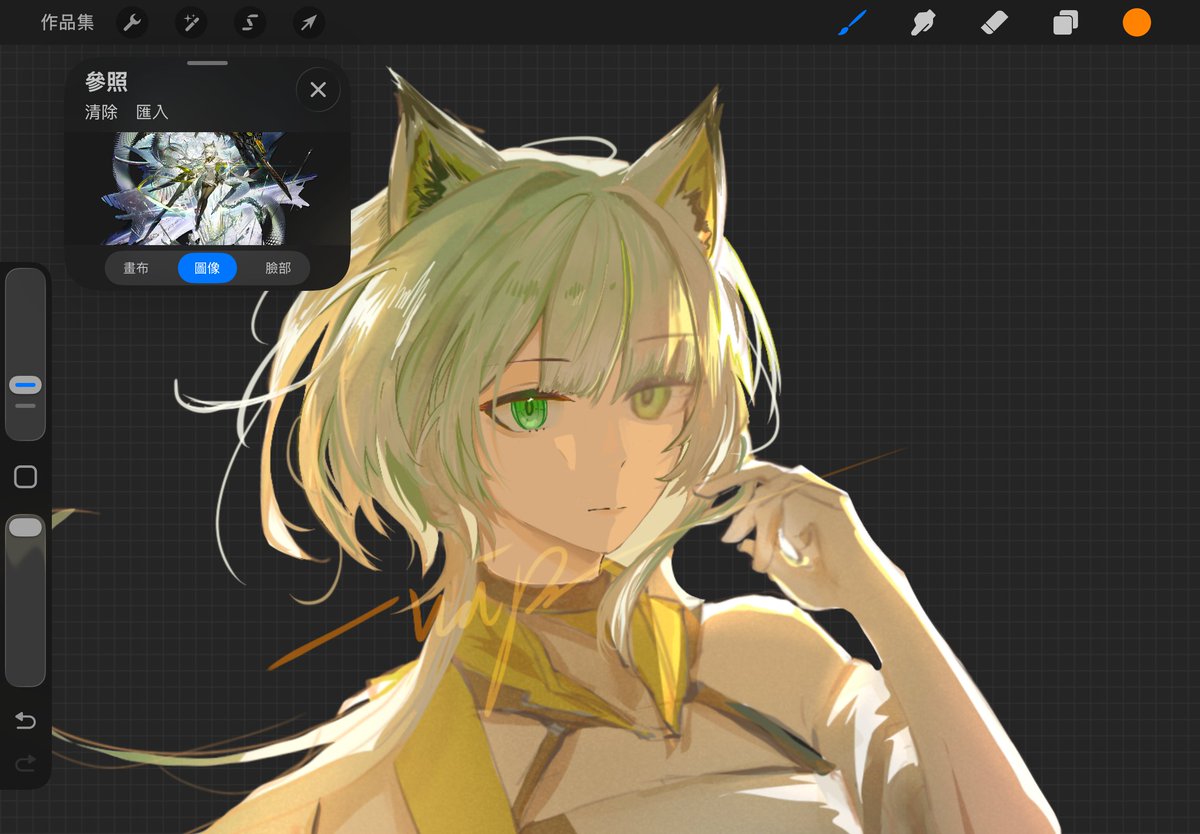Select the Selection S-shaped tool
Screen dimensions: 1200x834
point(250,22)
